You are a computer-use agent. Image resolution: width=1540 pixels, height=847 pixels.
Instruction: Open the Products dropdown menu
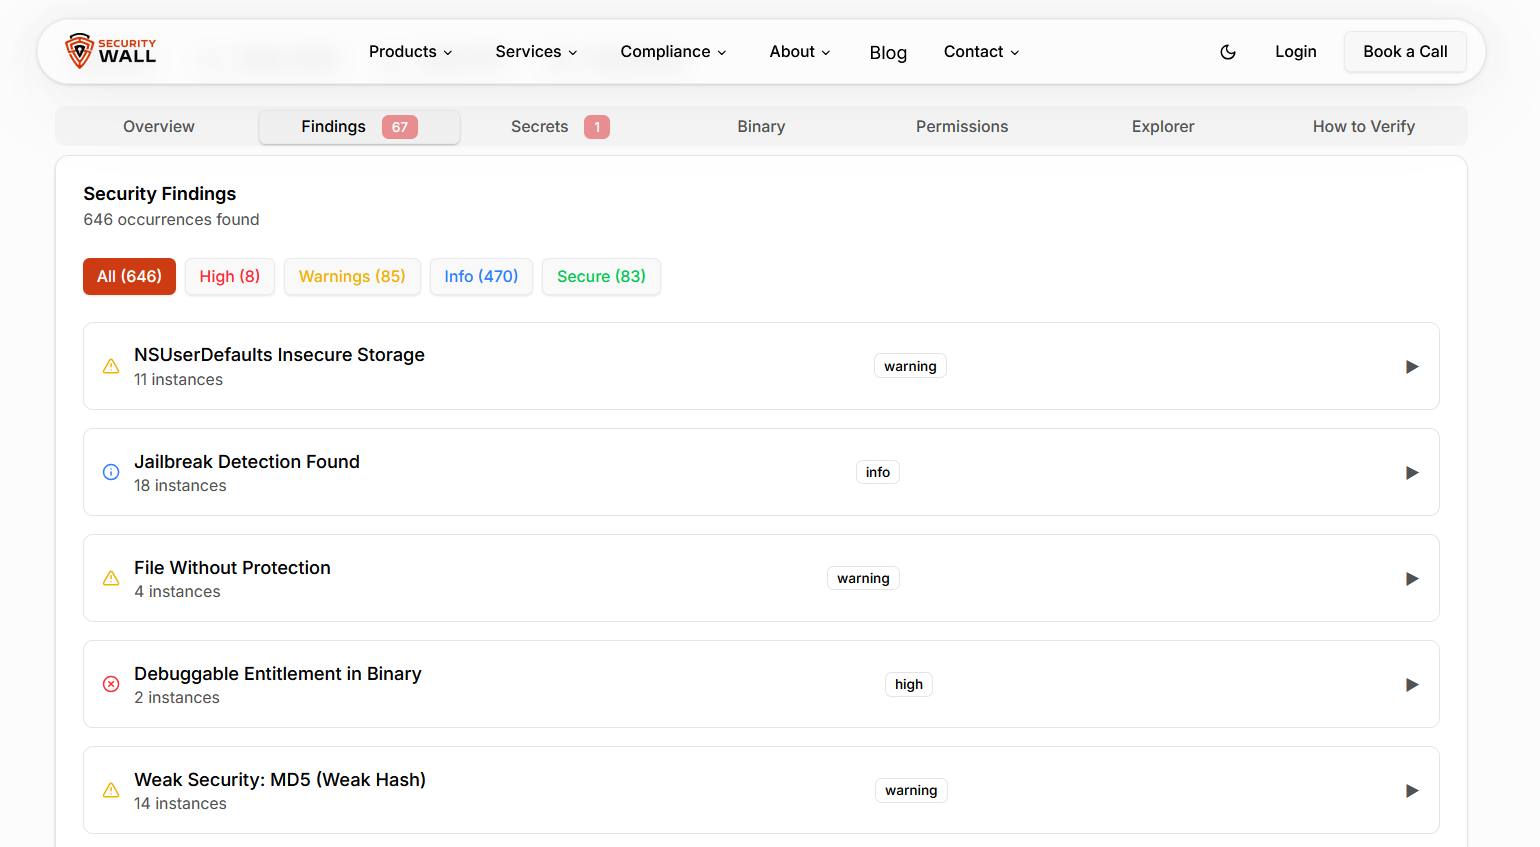(410, 52)
